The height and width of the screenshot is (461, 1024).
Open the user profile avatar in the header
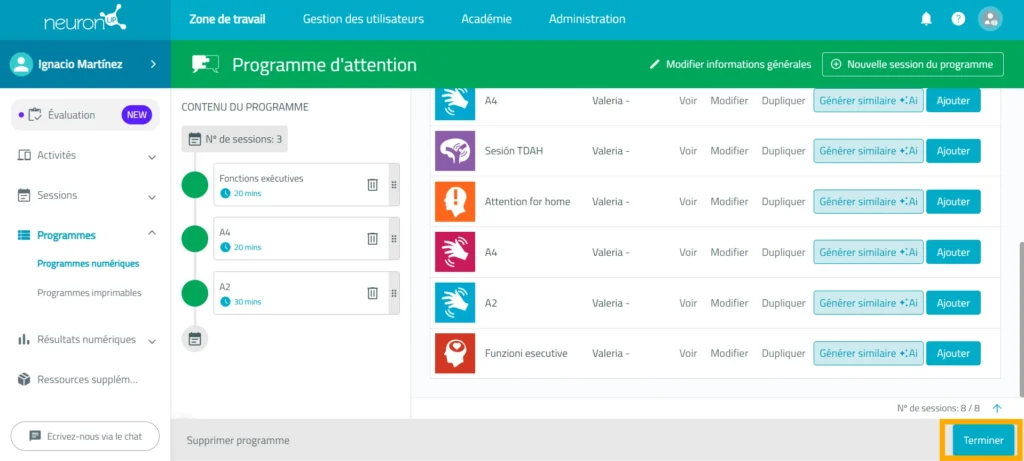(990, 19)
